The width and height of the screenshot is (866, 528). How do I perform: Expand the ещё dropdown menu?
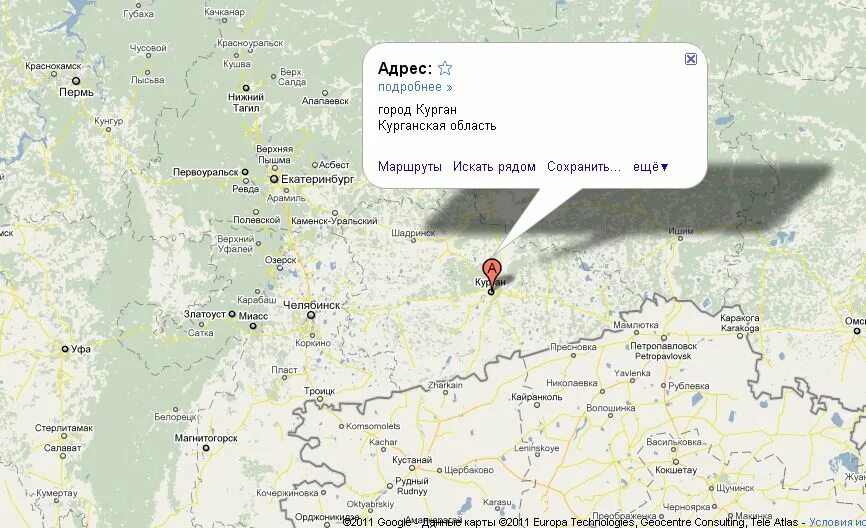click(x=650, y=167)
